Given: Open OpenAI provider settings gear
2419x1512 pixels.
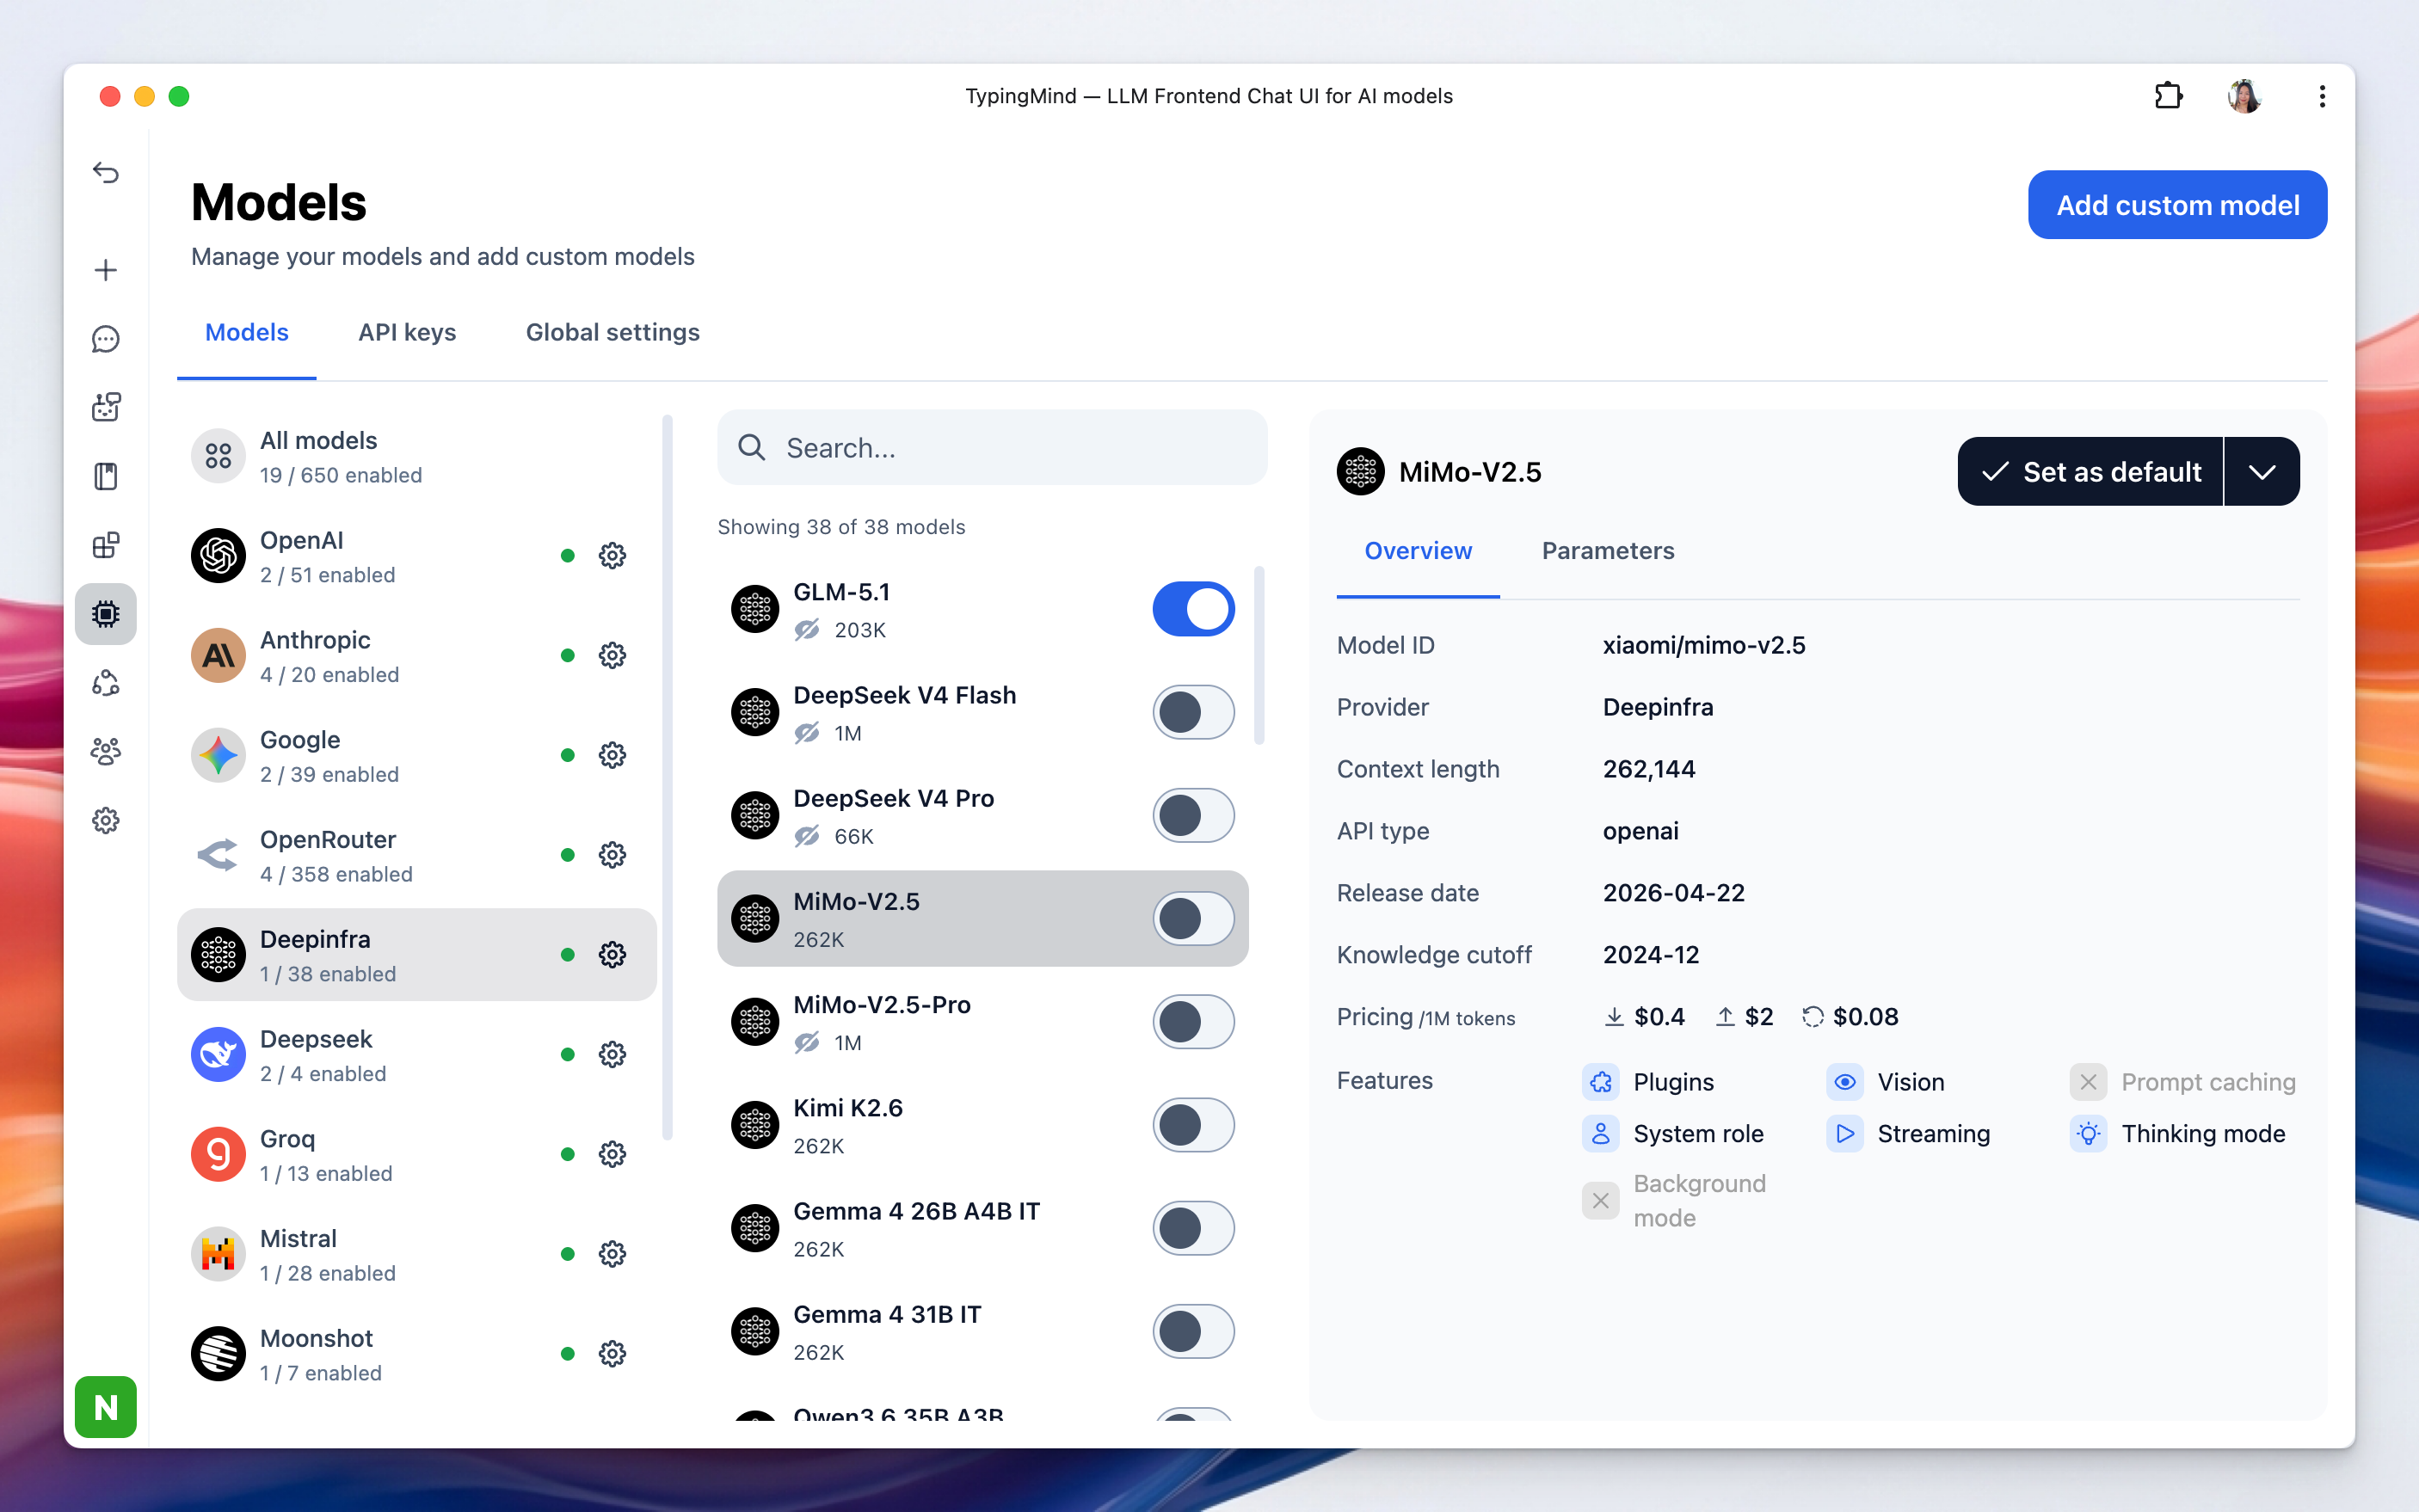Looking at the screenshot, I should click(612, 556).
